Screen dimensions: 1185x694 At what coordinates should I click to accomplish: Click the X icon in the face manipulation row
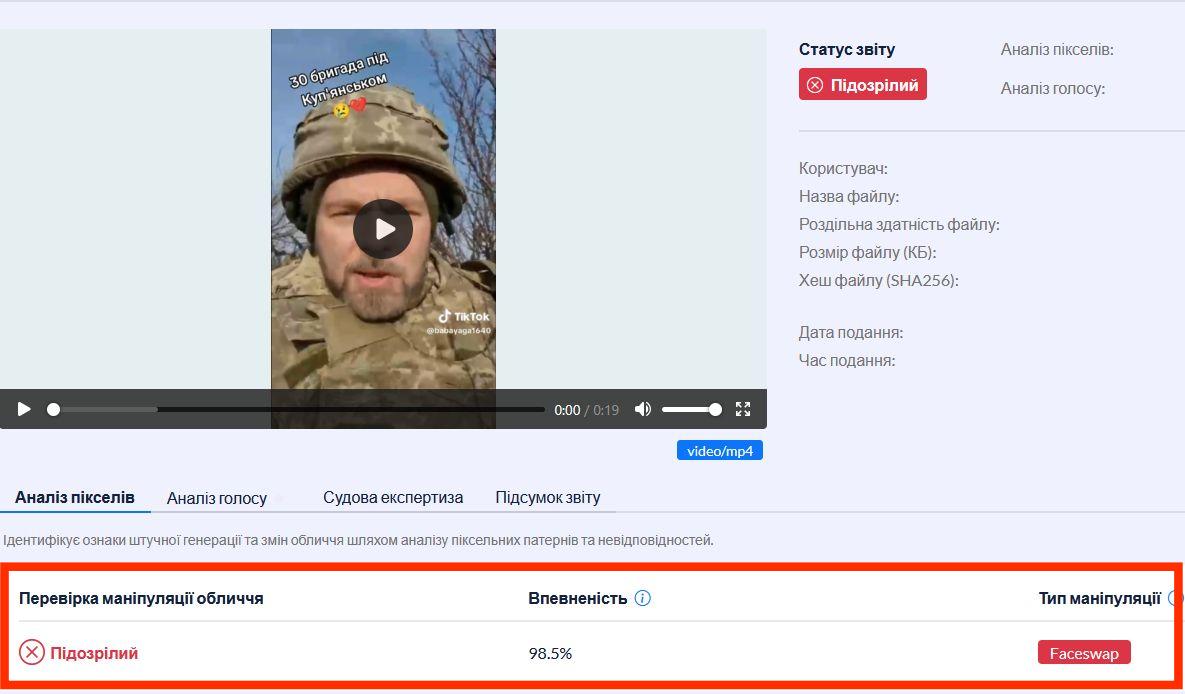click(32, 653)
